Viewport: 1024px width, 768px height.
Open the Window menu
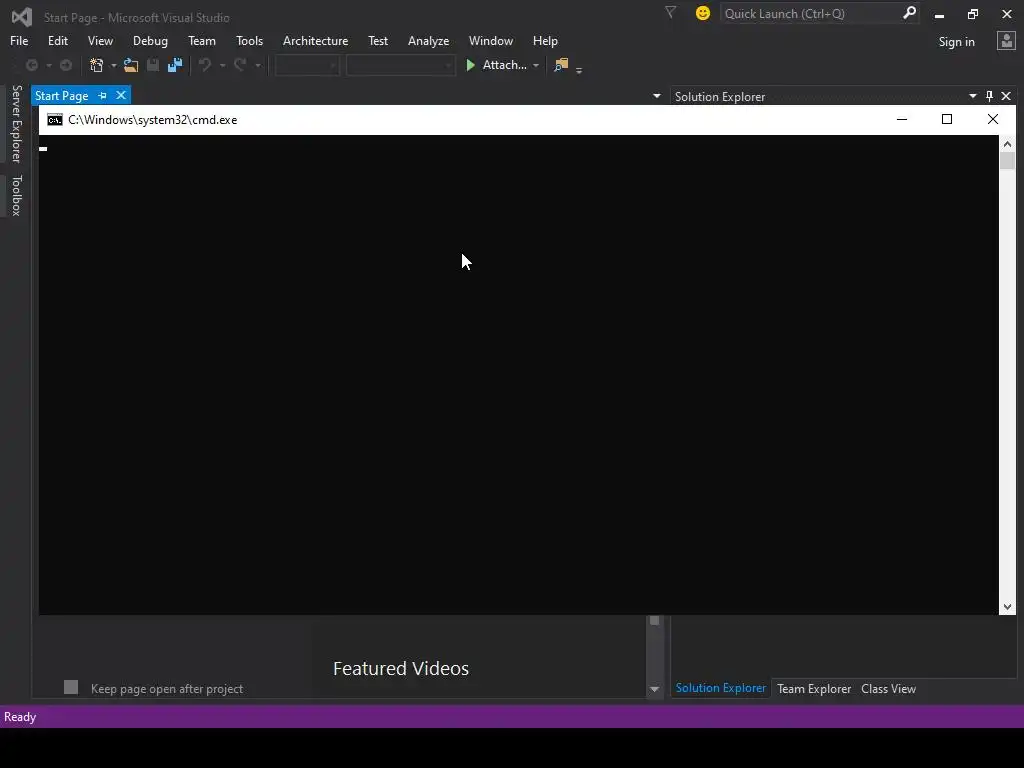click(490, 40)
